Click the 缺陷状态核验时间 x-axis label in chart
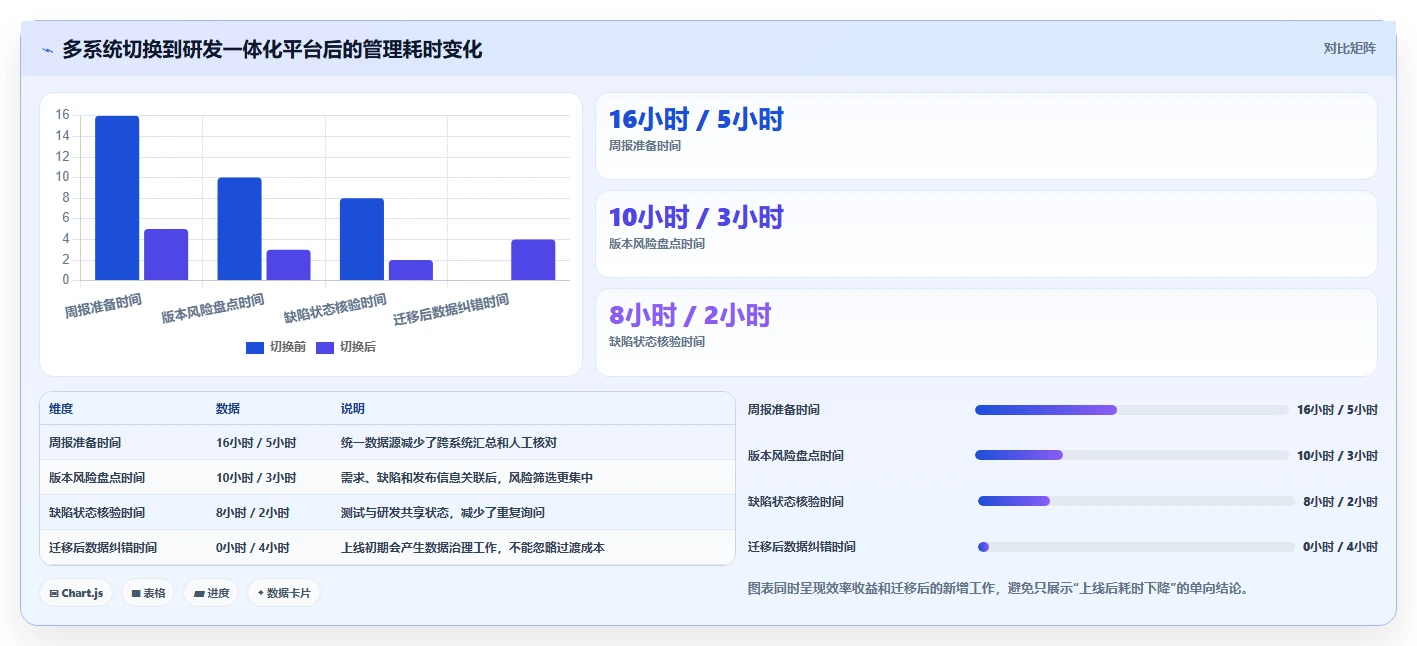Screen dimensions: 1417x646 (336, 308)
